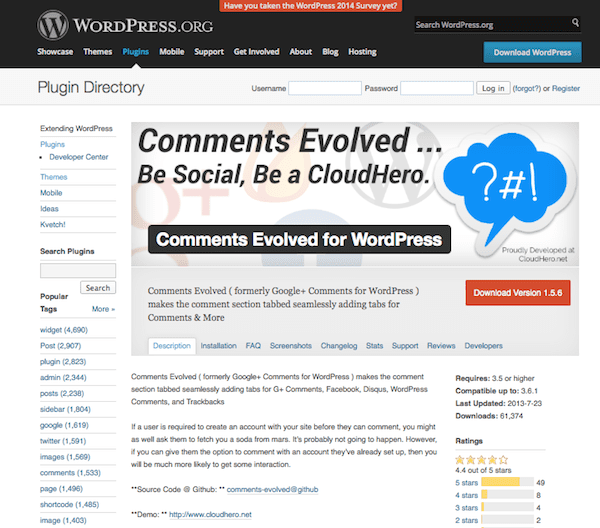Click the Log in button
Screen dimensions: 600x528
(493, 88)
